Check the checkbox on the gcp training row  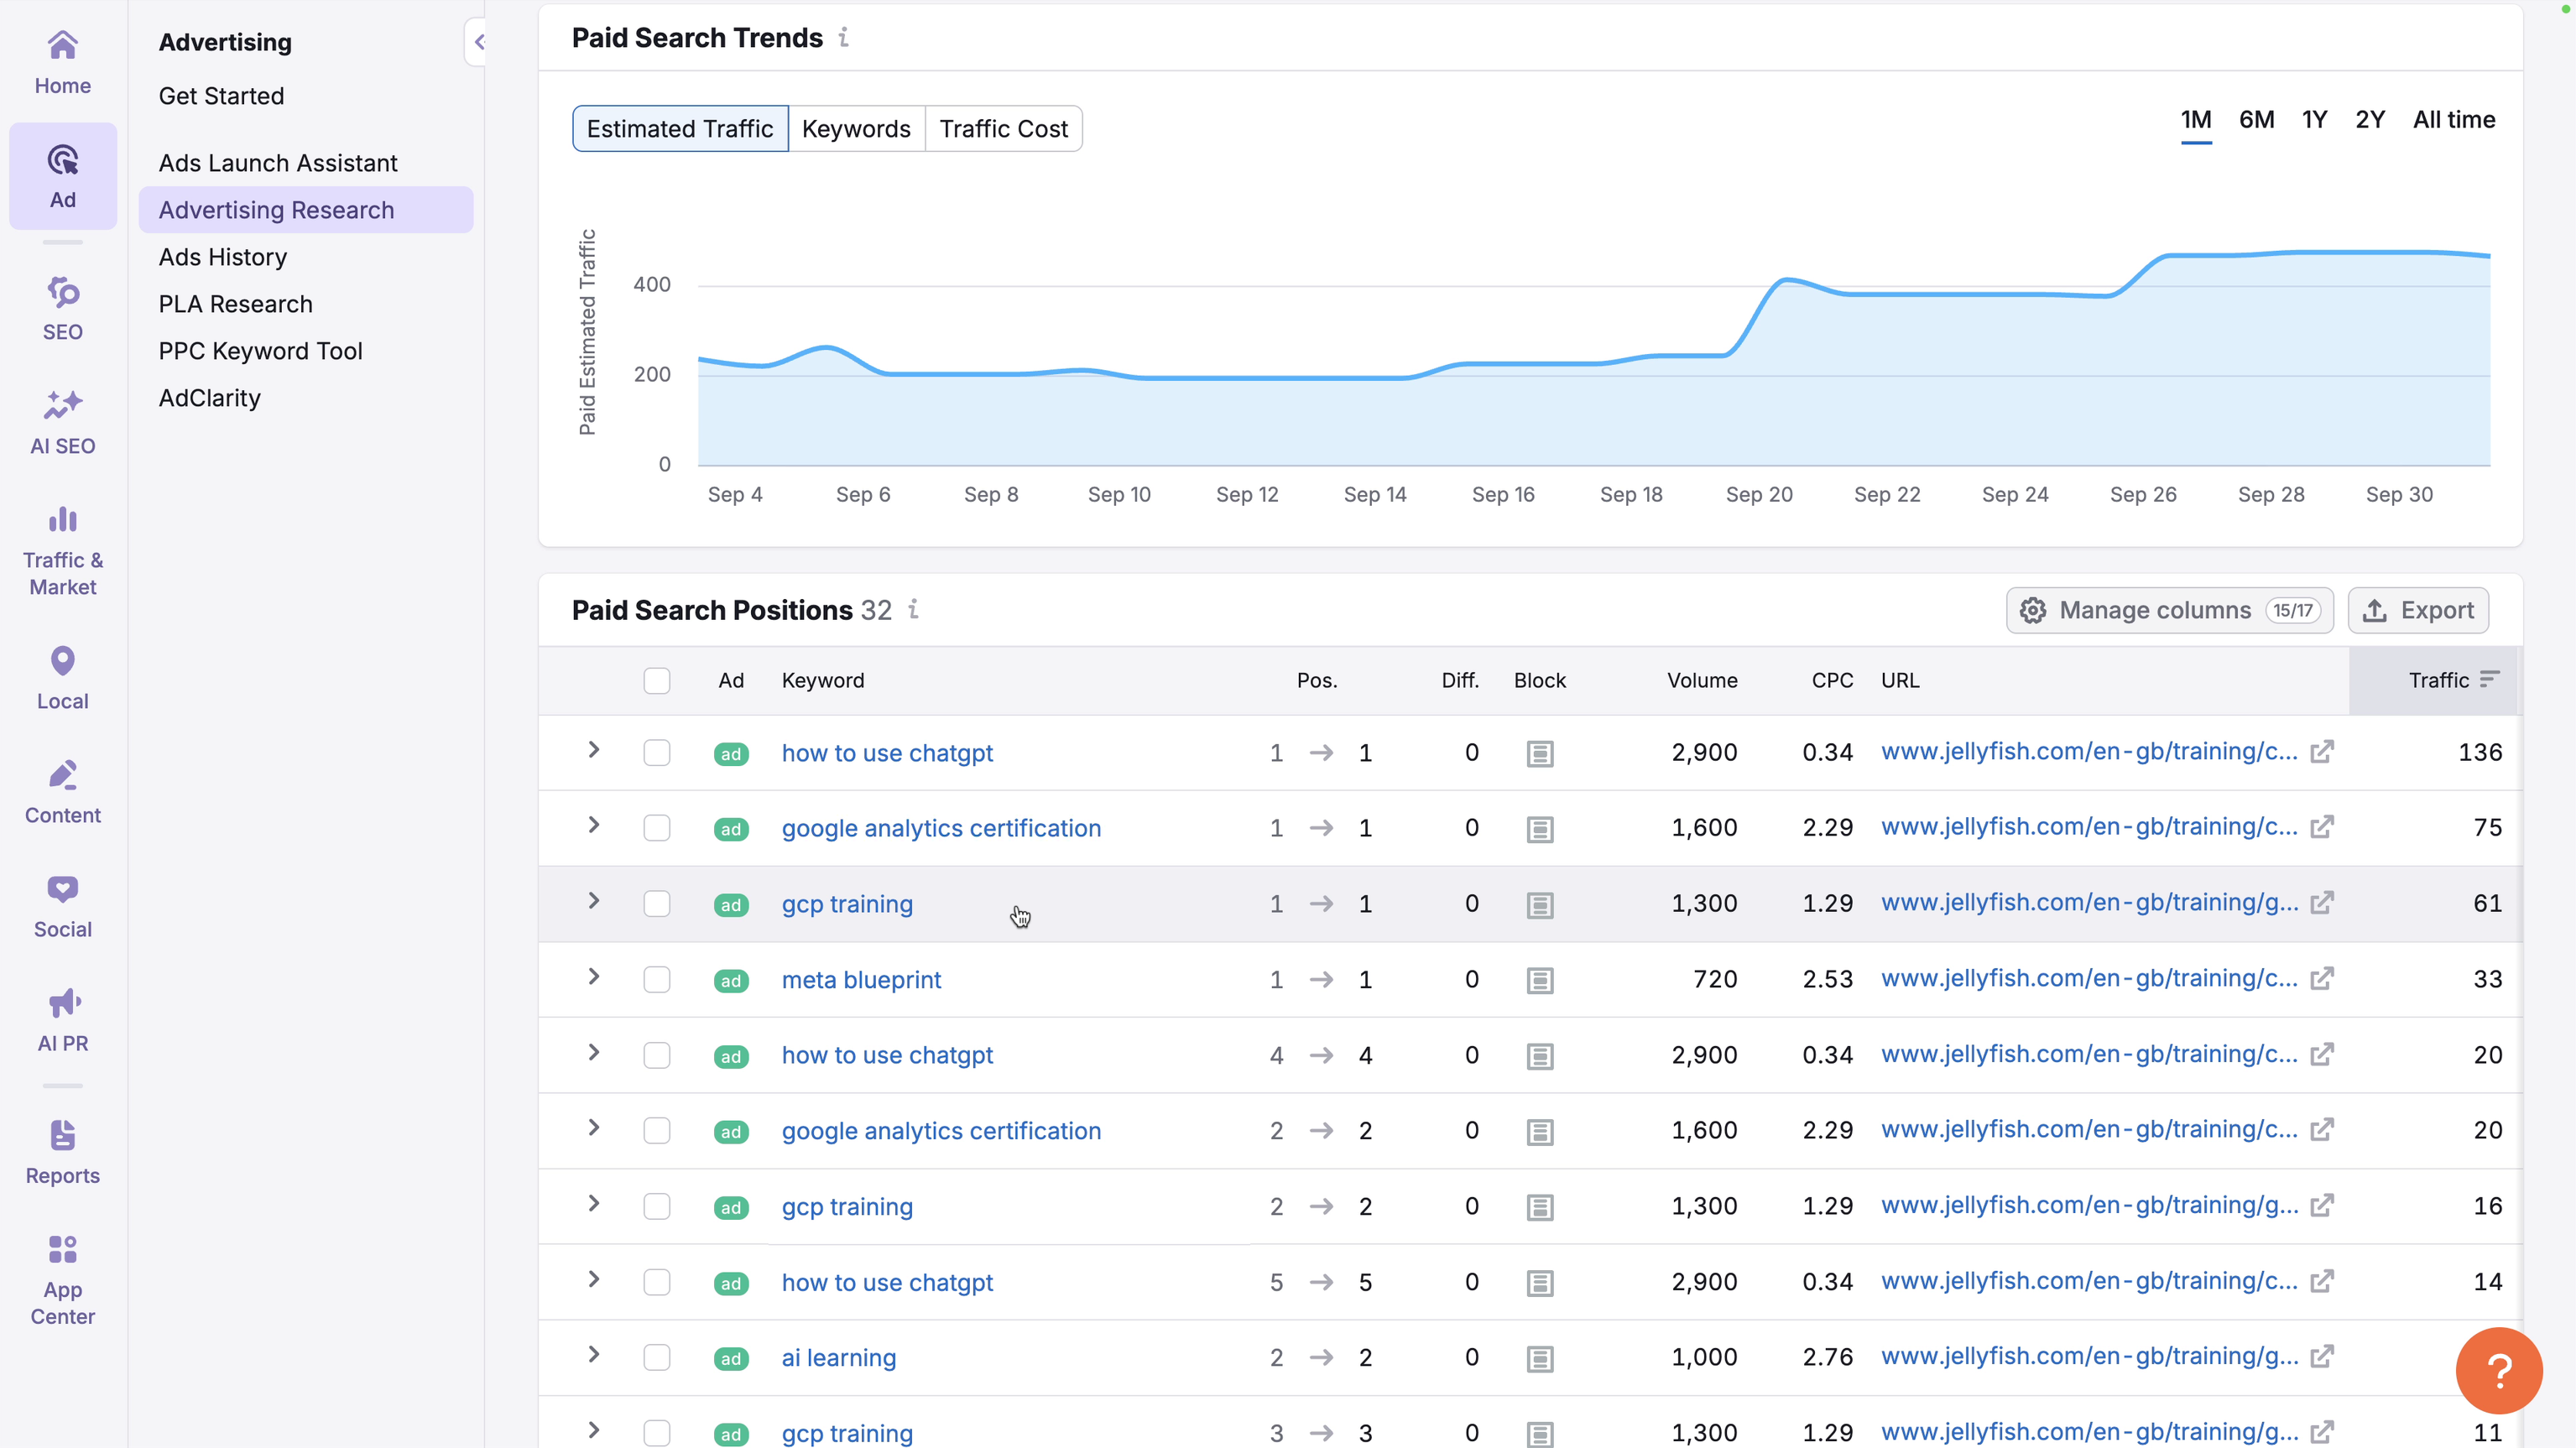[x=657, y=903]
